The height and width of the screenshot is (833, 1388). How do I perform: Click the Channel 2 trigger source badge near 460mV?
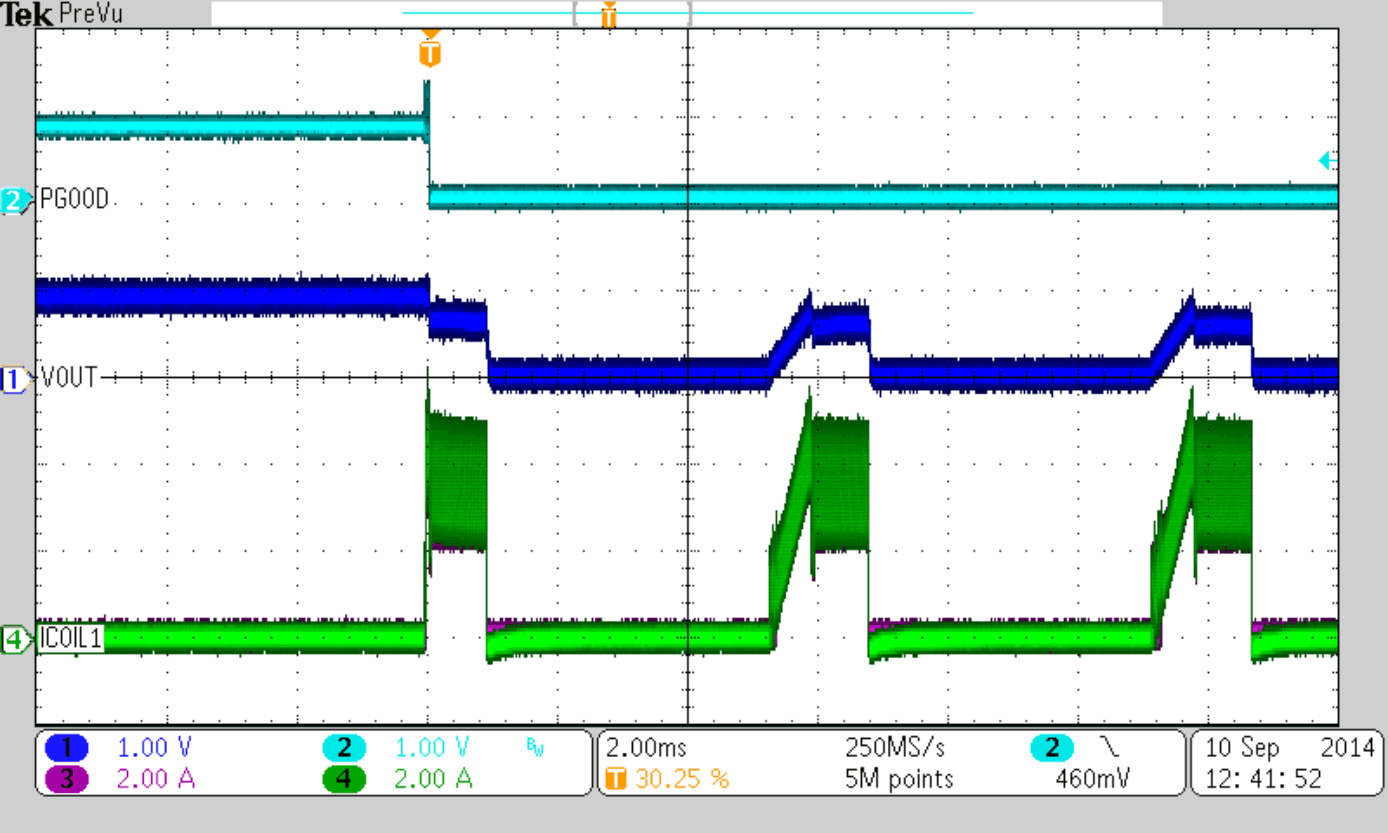(1052, 747)
